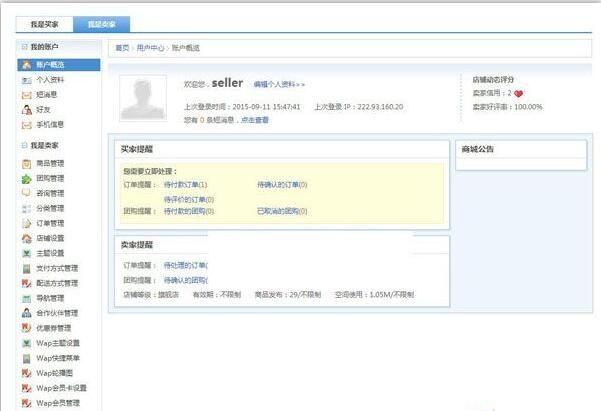Viewport: 601px width, 411px height.
Task: Open Wap会员卡设置 icon
Action: (26, 388)
